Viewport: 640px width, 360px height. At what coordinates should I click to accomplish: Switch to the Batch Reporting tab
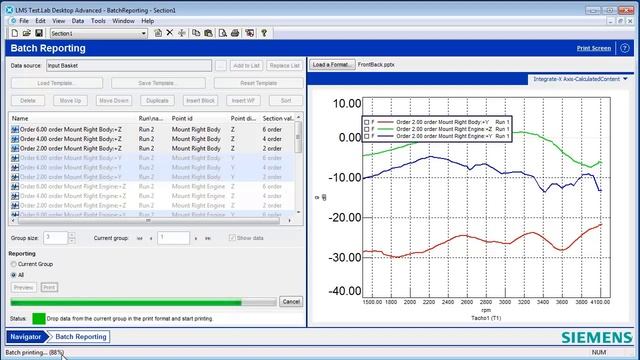[x=80, y=337]
